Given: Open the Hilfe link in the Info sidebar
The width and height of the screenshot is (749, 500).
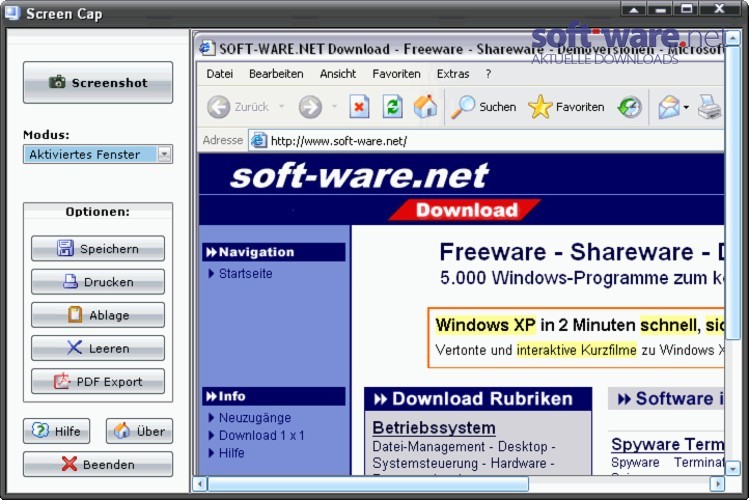Looking at the screenshot, I should pyautogui.click(x=232, y=453).
